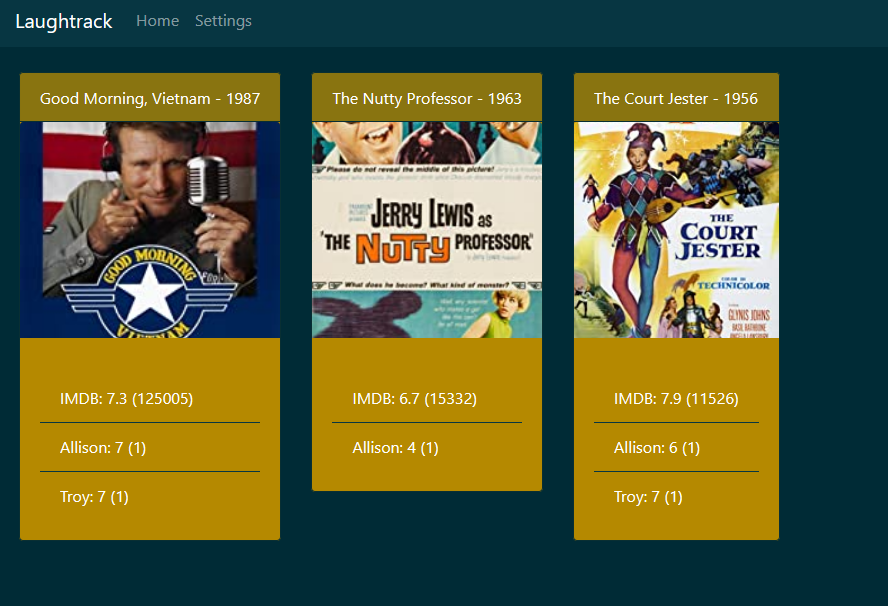Select IMDB: 7.3 (125005) rating row
The image size is (888, 606).
click(x=150, y=399)
